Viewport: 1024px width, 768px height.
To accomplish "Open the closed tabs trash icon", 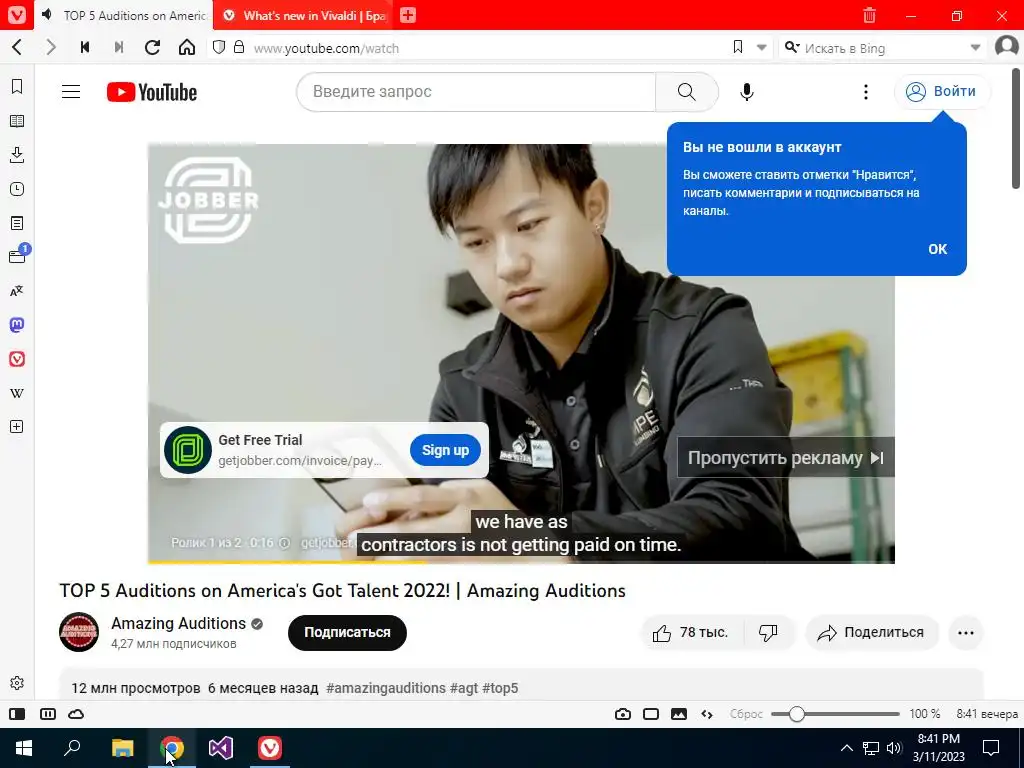I will click(869, 15).
